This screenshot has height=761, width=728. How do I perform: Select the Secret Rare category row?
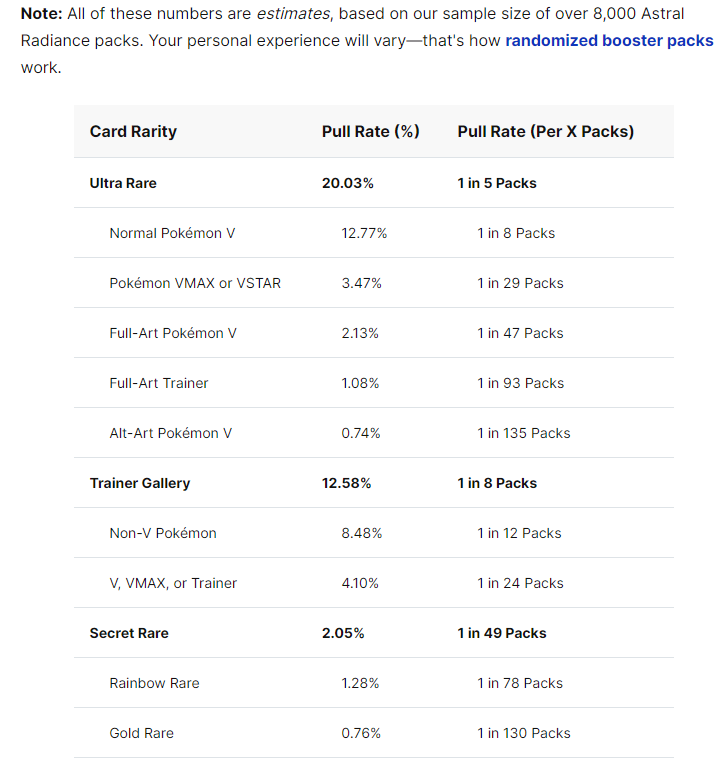(374, 633)
